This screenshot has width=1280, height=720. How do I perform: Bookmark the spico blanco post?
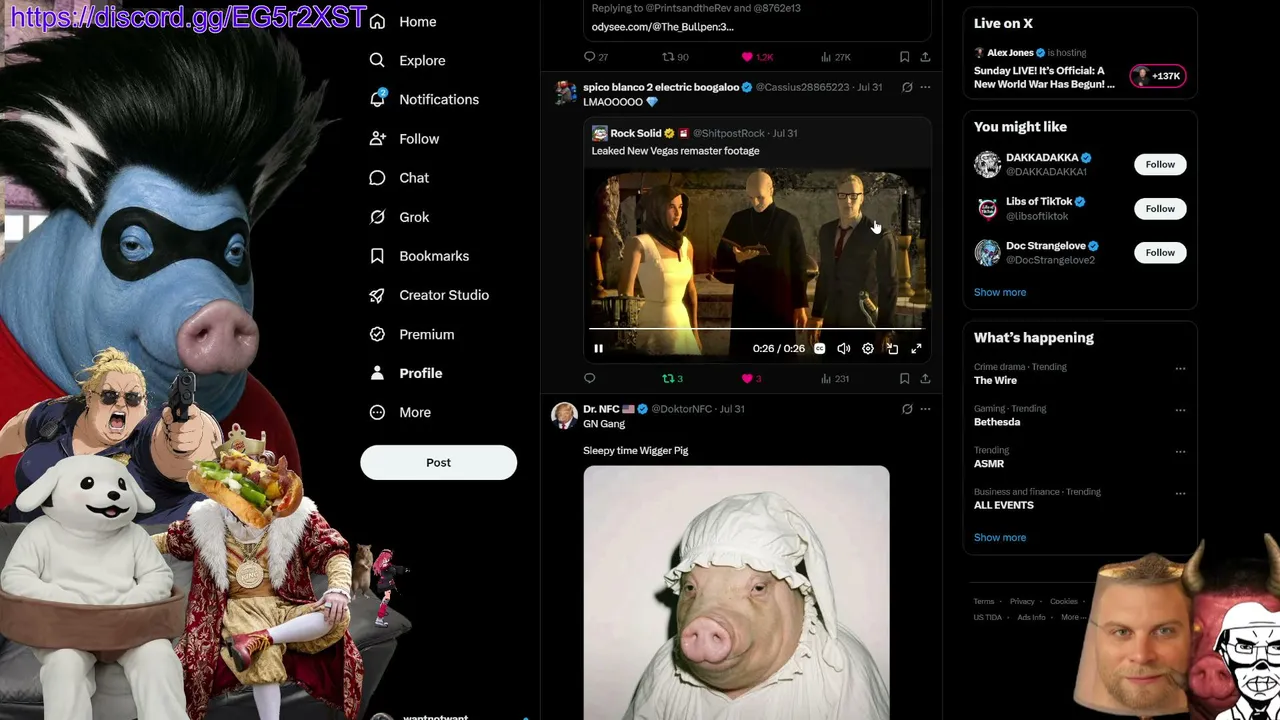tap(904, 379)
